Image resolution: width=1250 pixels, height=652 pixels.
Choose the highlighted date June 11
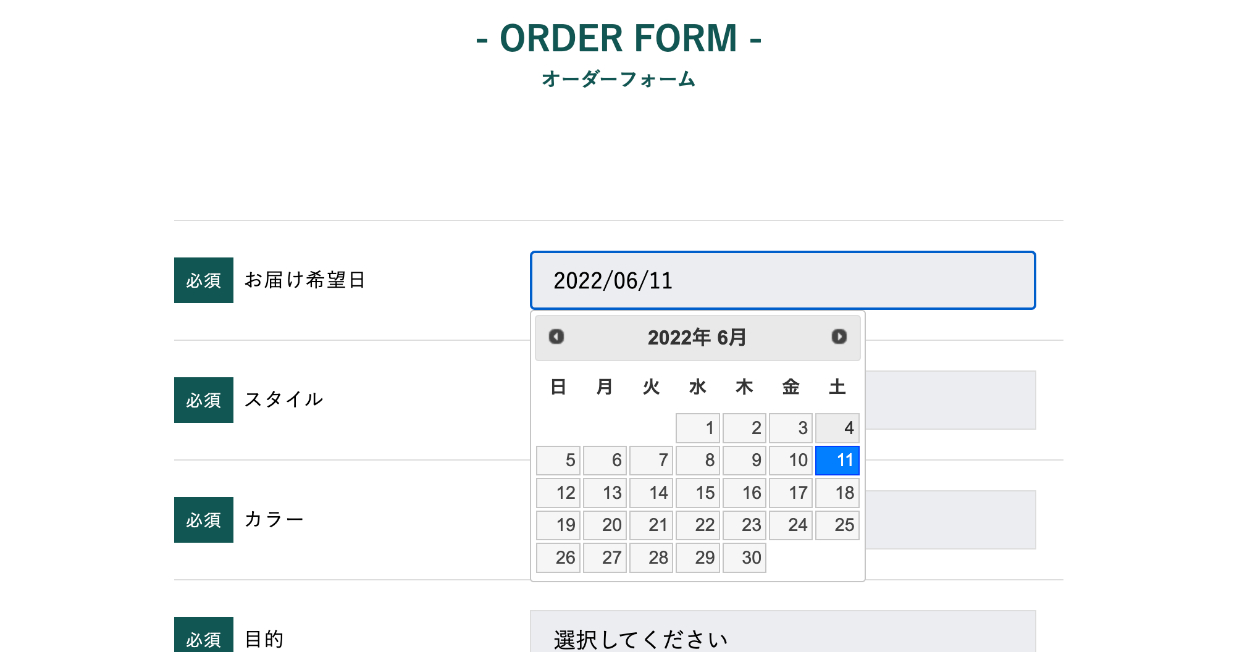pos(837,461)
